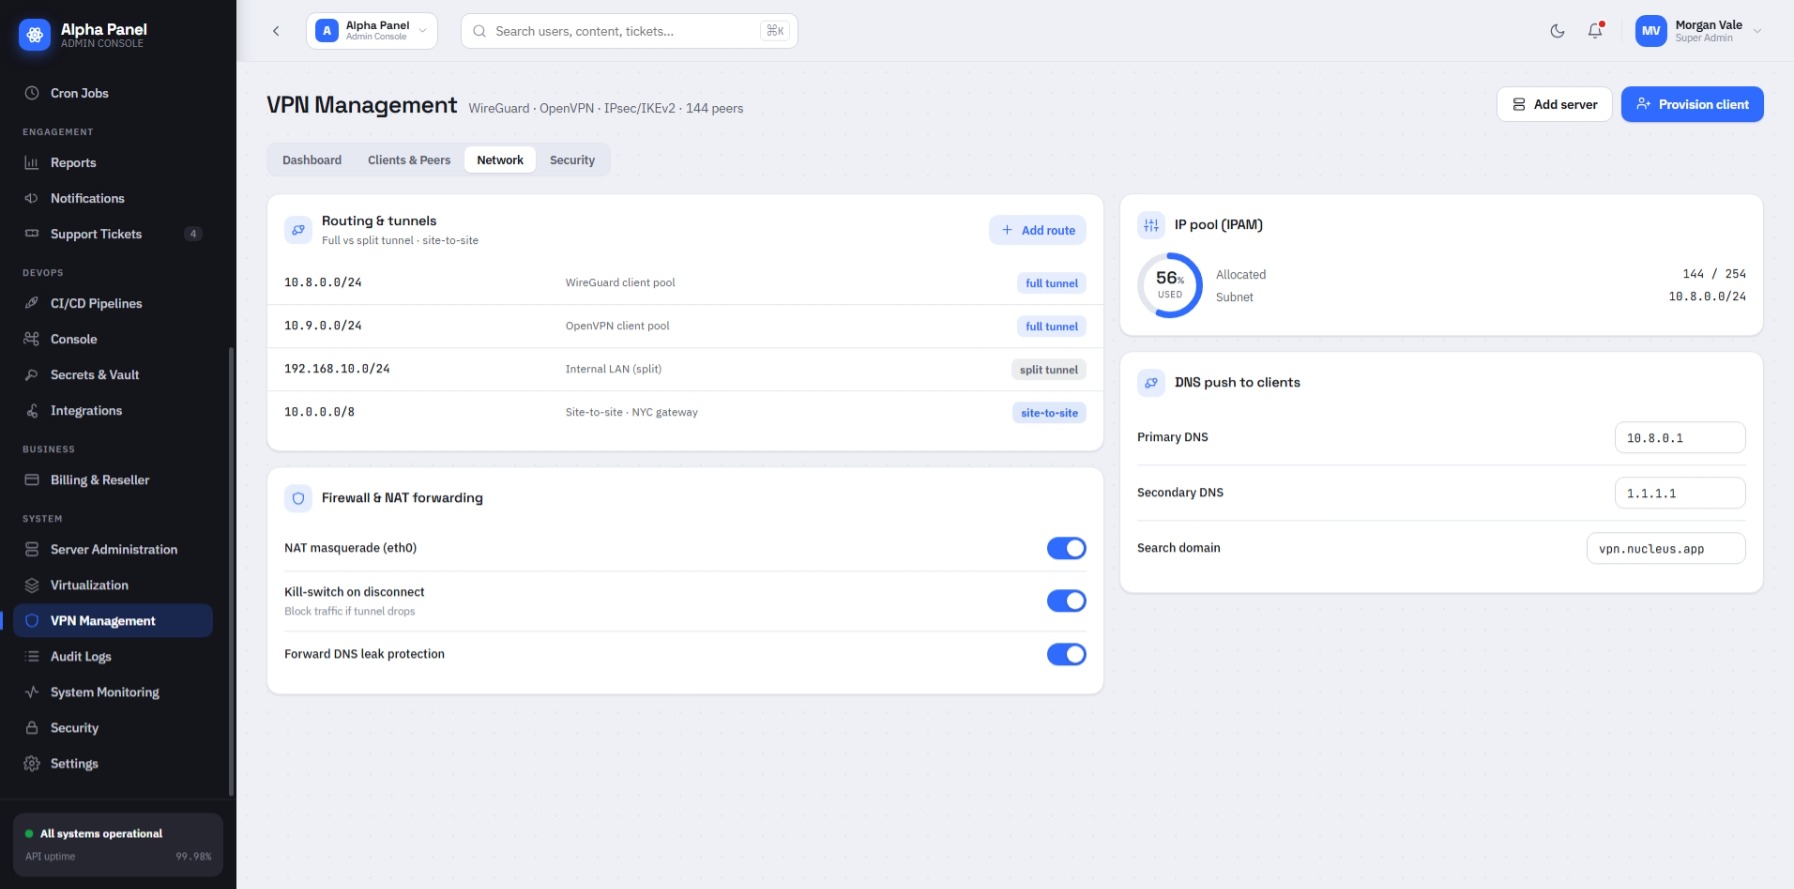Click the sidebar scrollbar
The width and height of the screenshot is (1794, 889).
pyautogui.click(x=231, y=570)
